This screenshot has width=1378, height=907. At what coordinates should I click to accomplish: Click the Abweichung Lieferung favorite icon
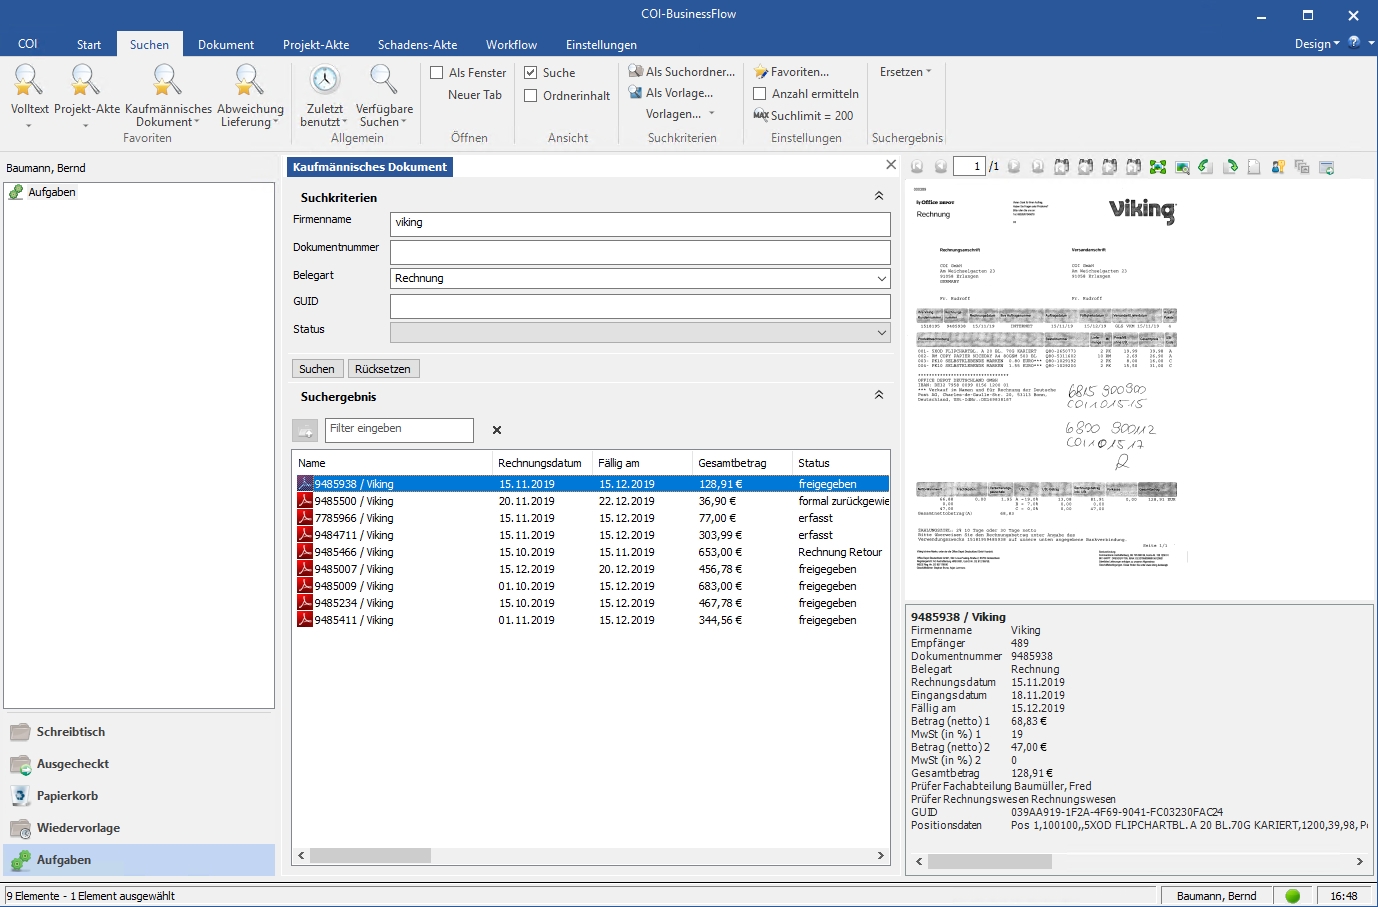249,80
